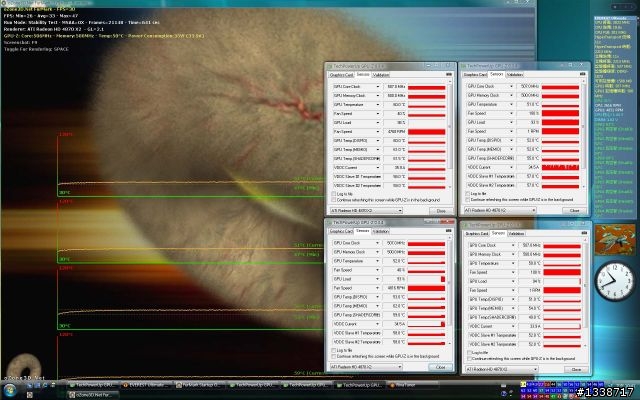This screenshot has height=400, width=640.
Task: Click GPU Core Clock graph bar in the upper-left GPU-Z window
Action: tap(427, 87)
